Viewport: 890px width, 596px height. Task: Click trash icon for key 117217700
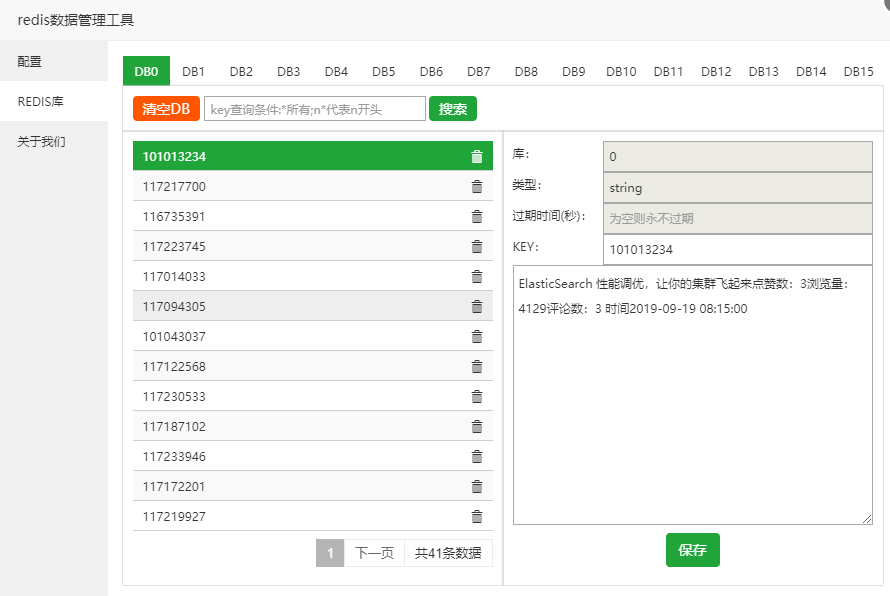pos(477,186)
